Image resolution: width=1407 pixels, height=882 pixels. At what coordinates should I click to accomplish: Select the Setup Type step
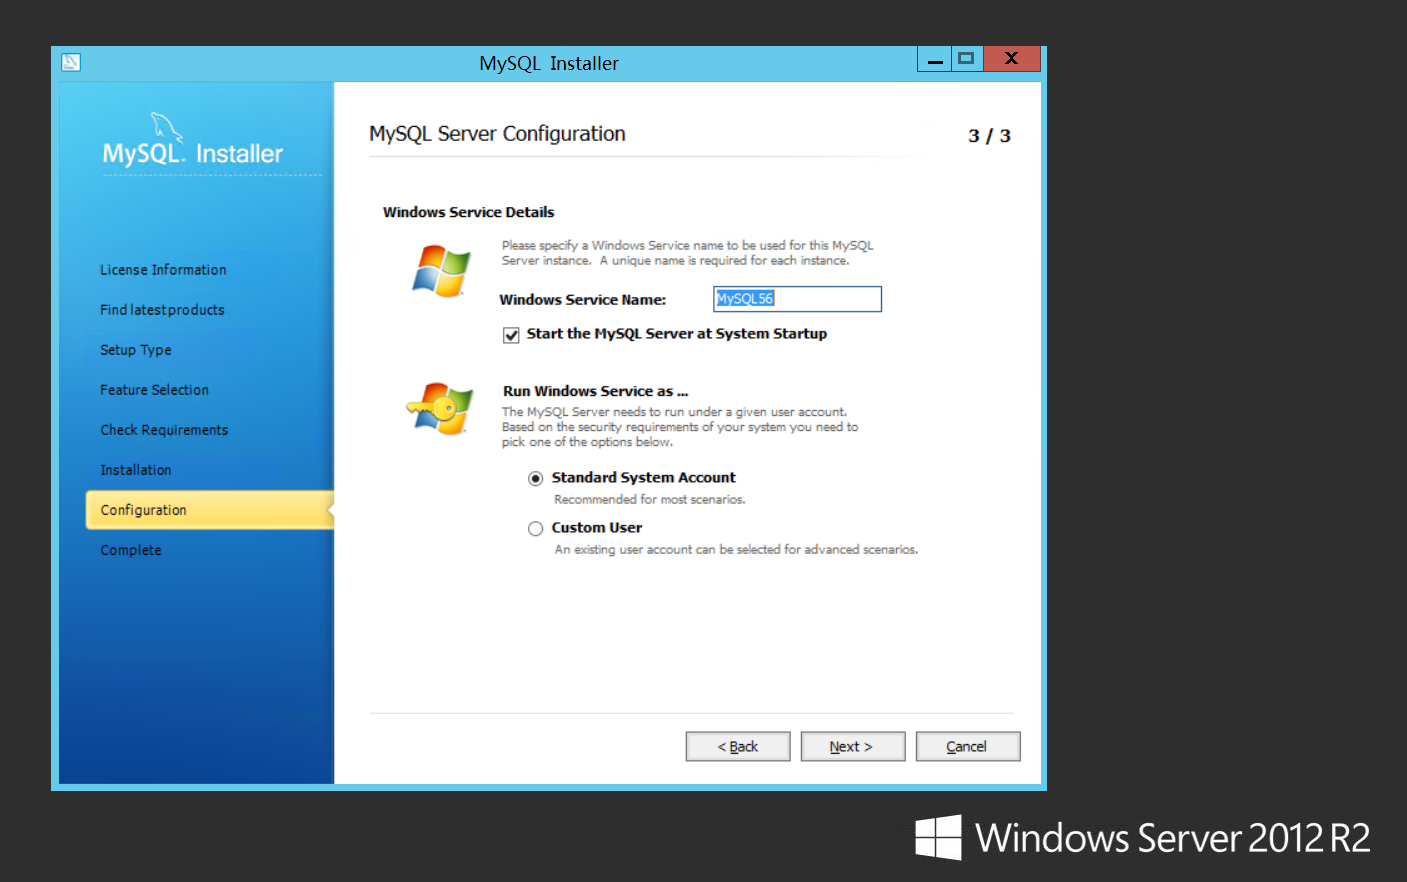click(x=136, y=350)
